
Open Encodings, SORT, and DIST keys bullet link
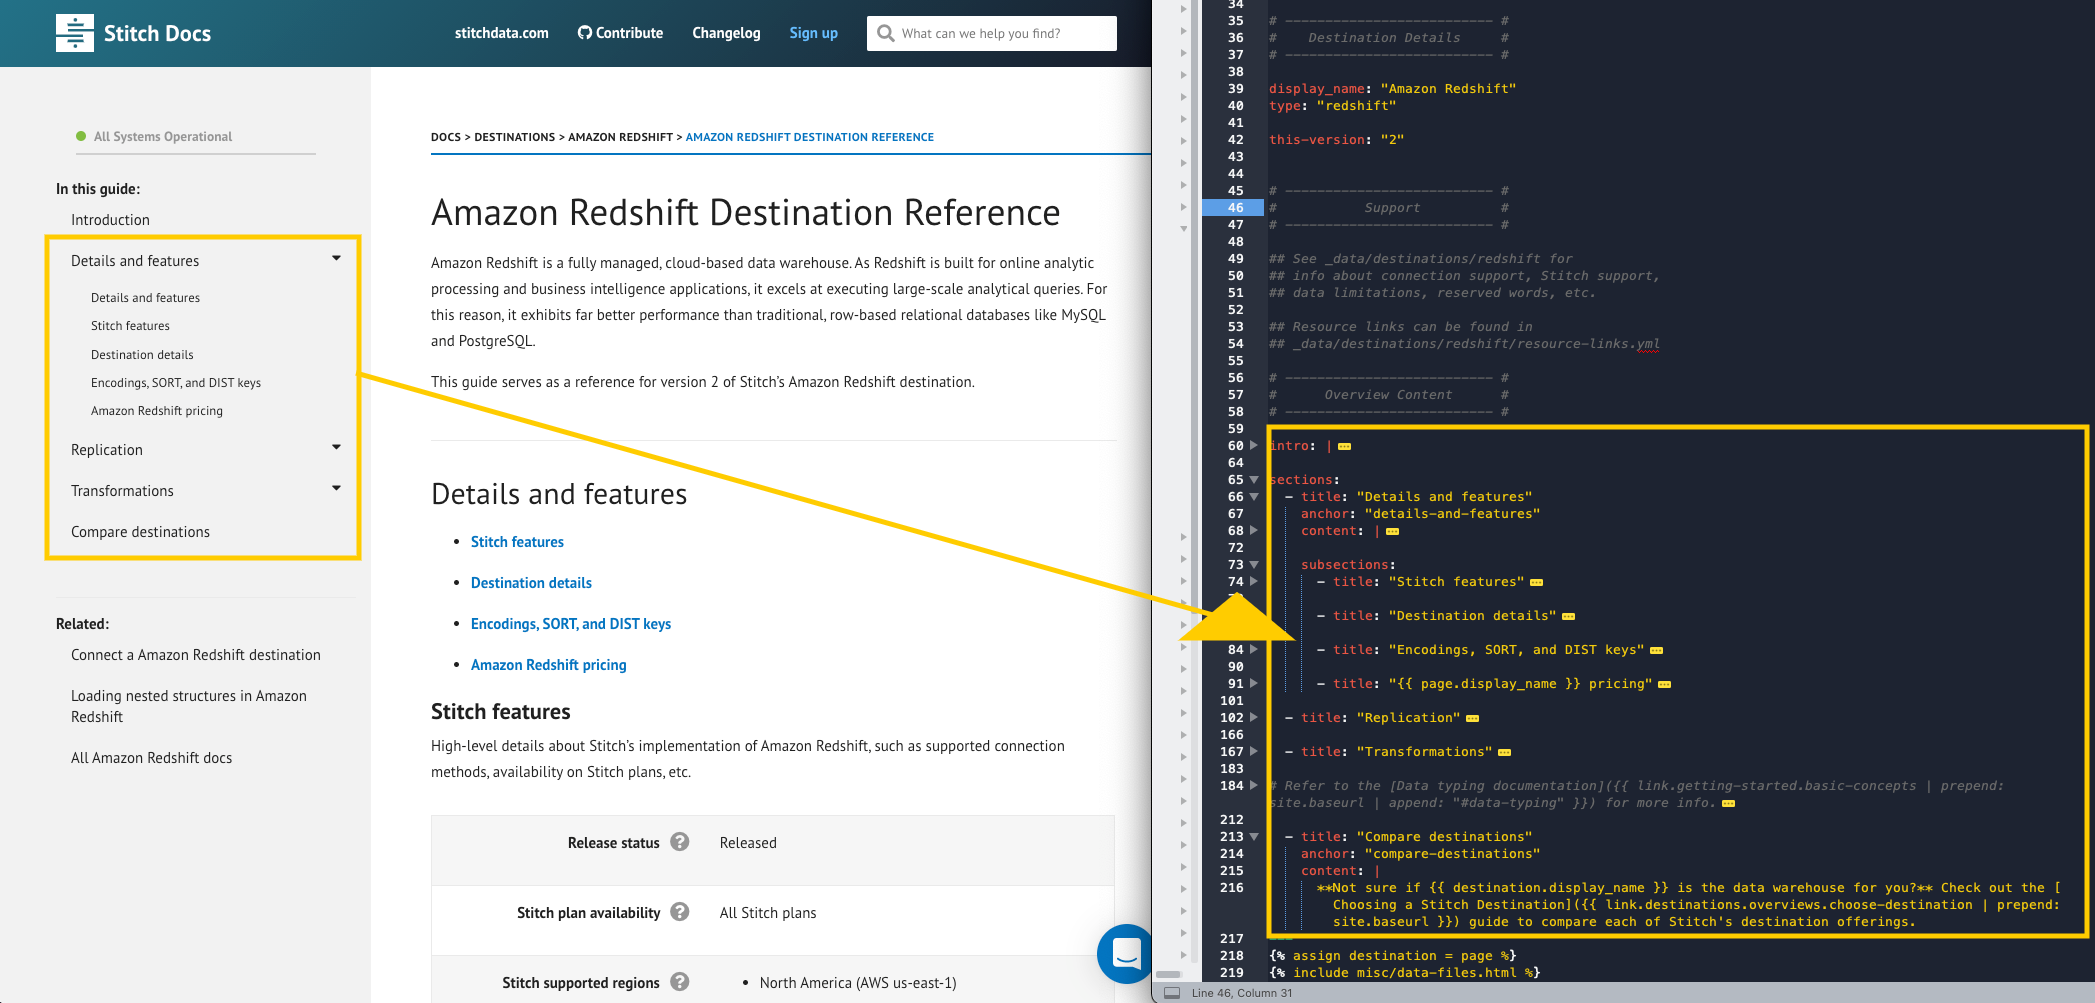click(x=571, y=624)
